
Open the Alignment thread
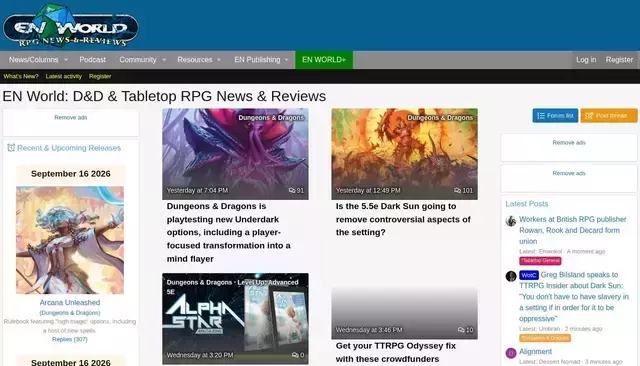point(535,352)
